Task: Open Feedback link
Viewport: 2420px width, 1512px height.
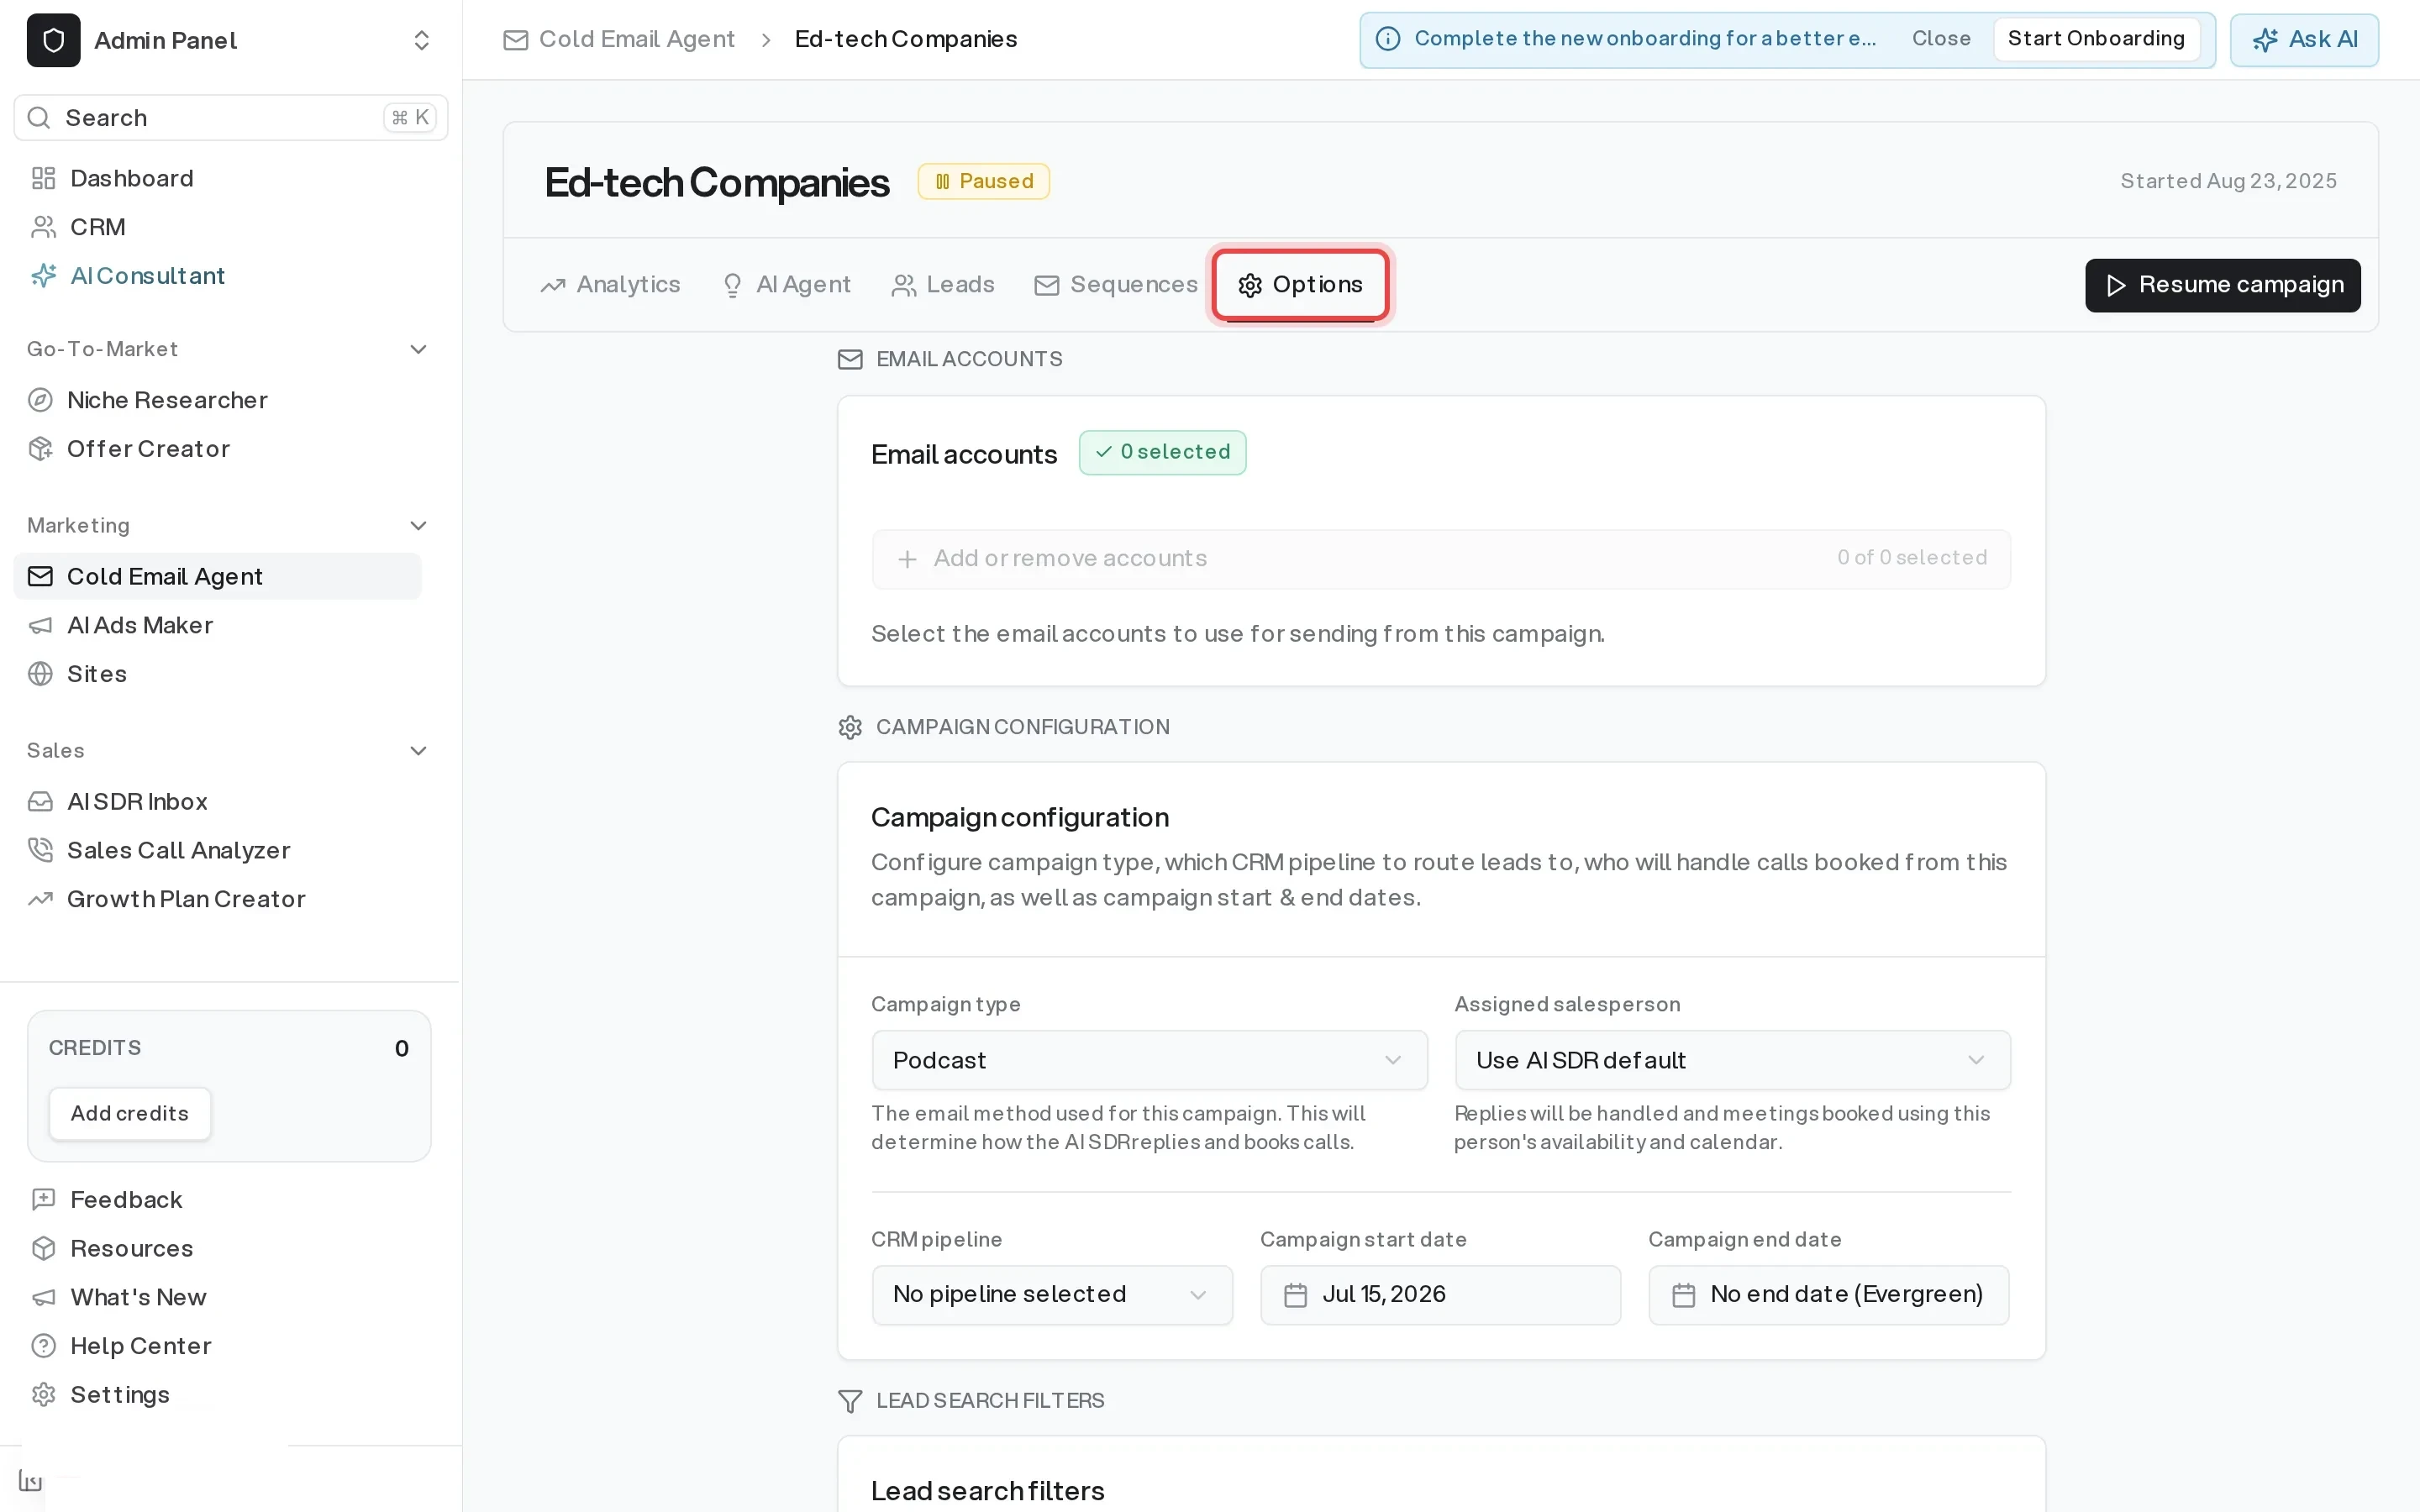Action: 126,1200
